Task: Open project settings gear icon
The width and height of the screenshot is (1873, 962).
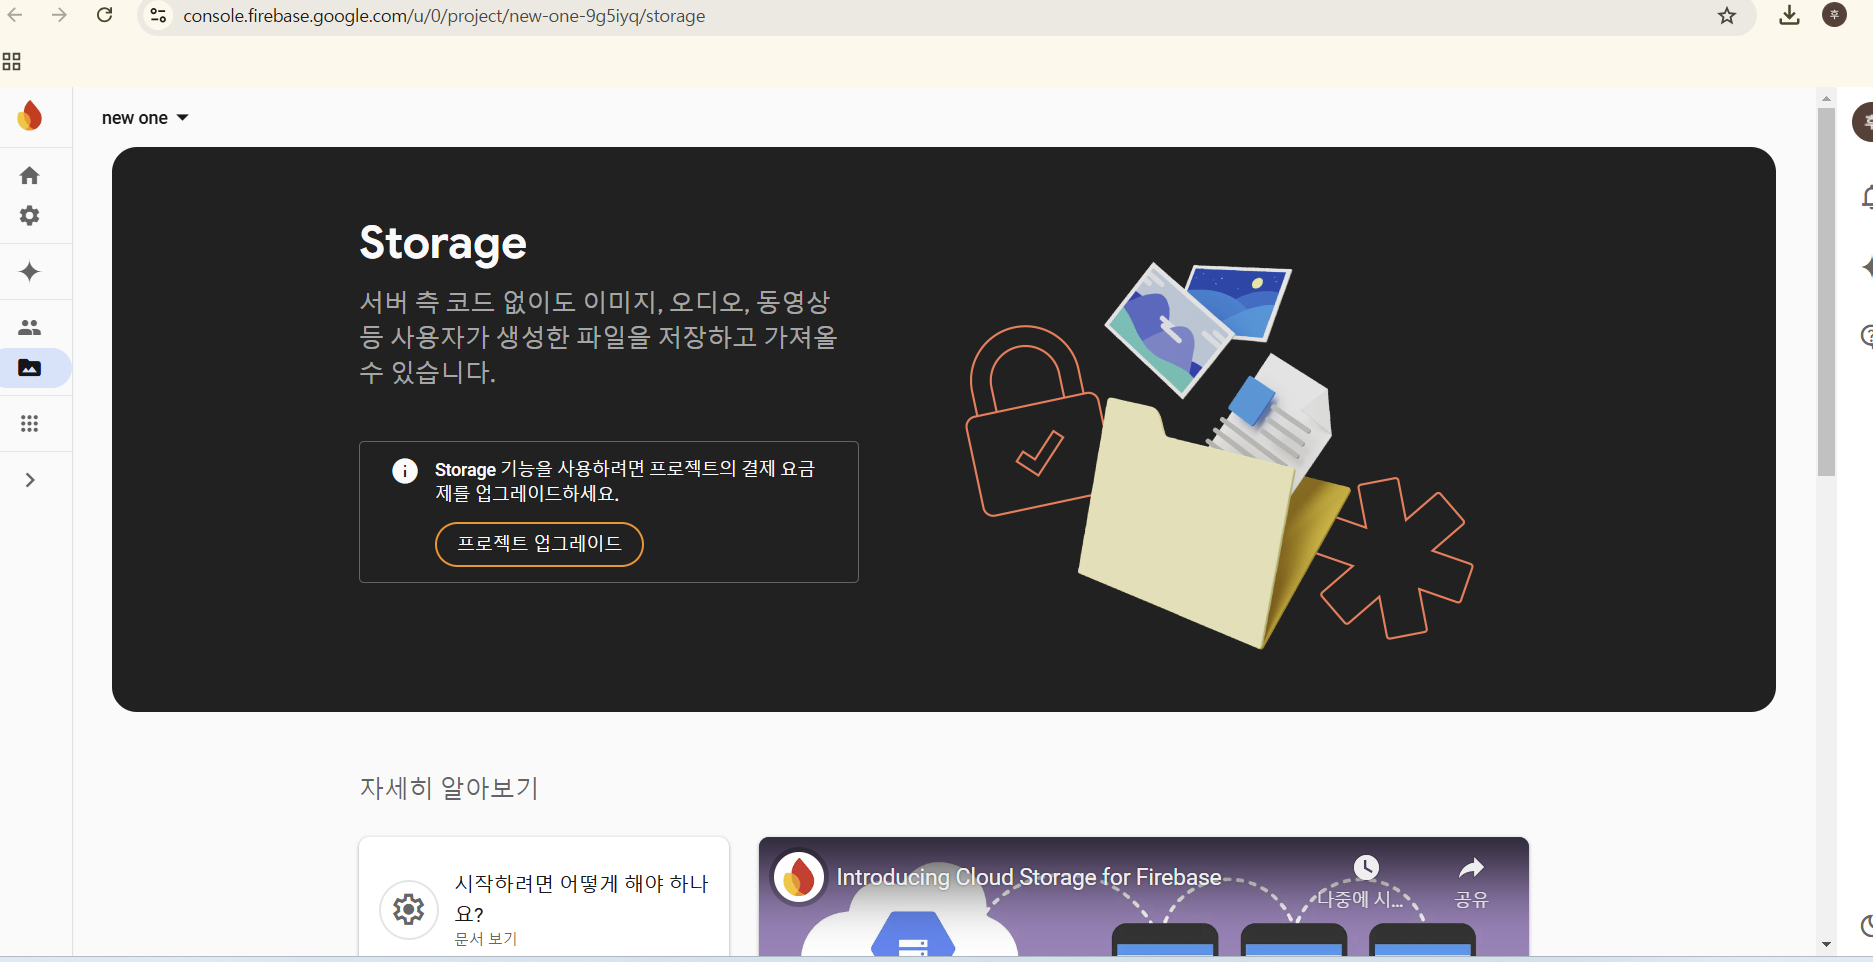Action: click(x=30, y=216)
